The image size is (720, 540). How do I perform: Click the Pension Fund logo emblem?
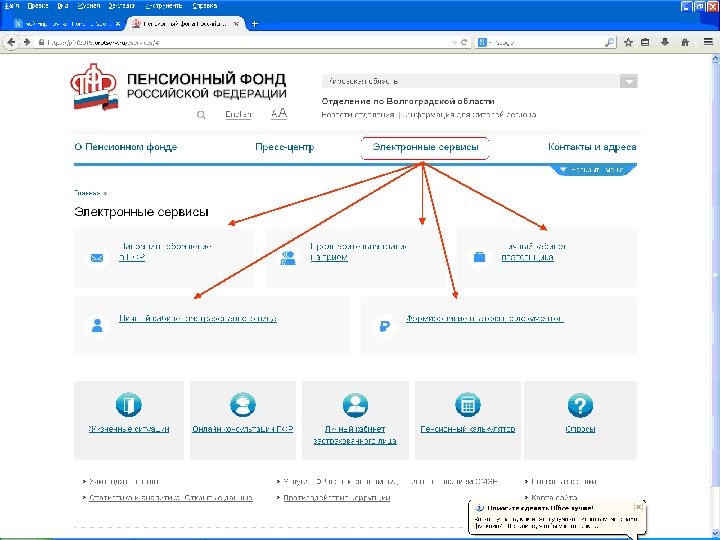click(x=95, y=87)
